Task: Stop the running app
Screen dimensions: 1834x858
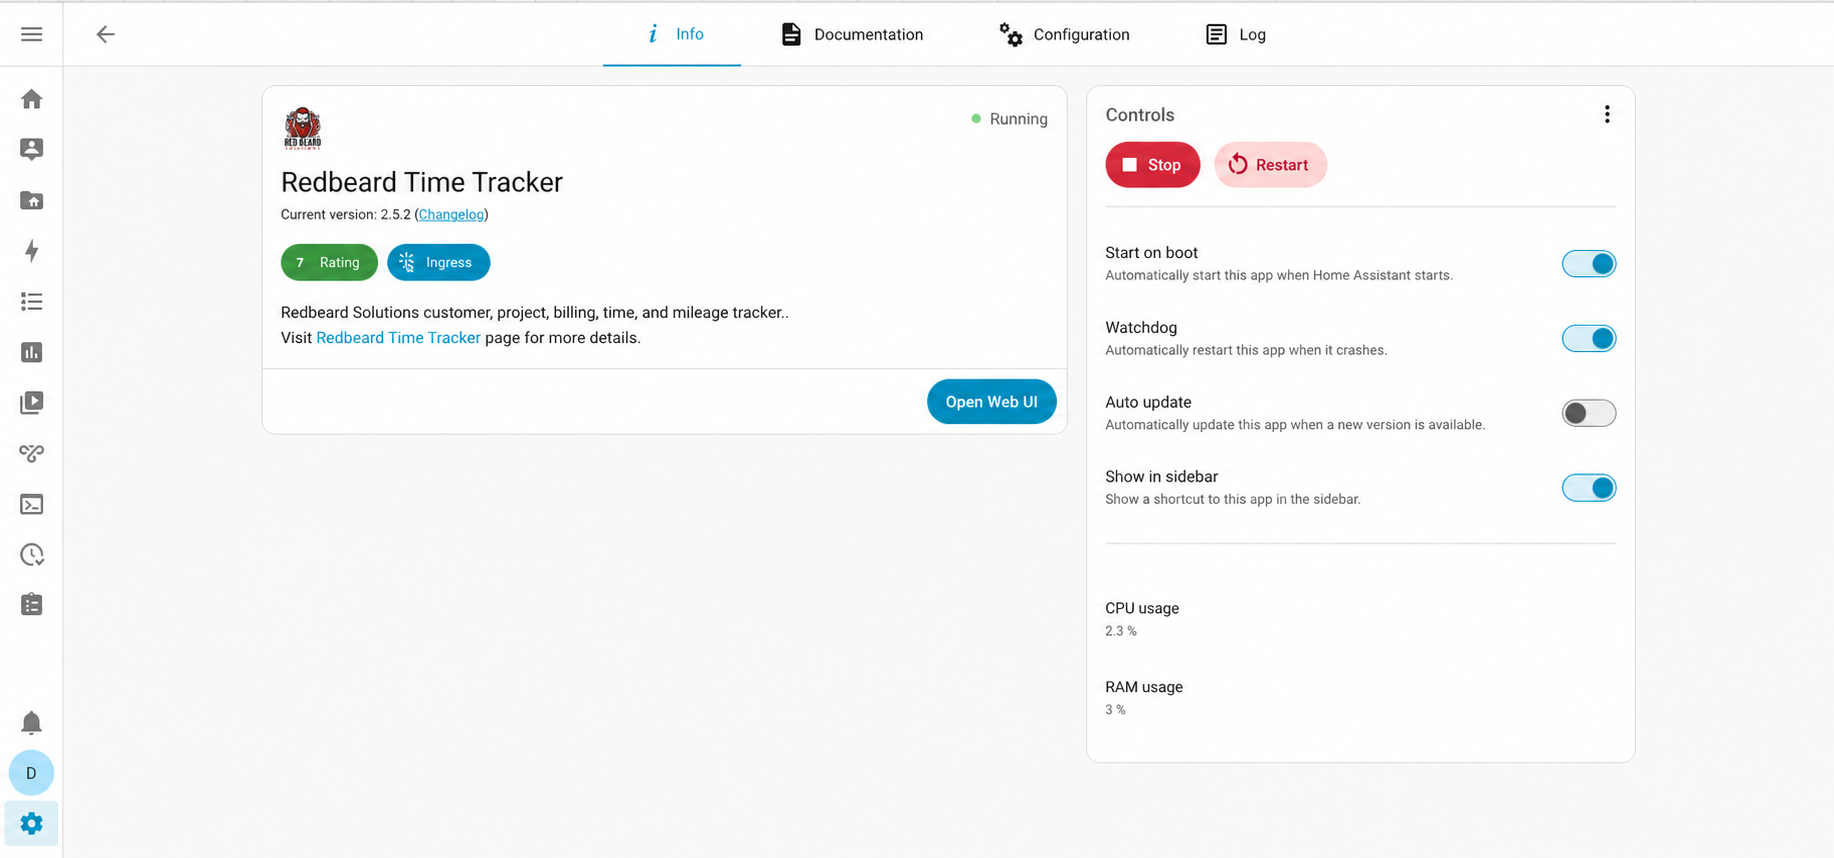Action: click(x=1152, y=165)
